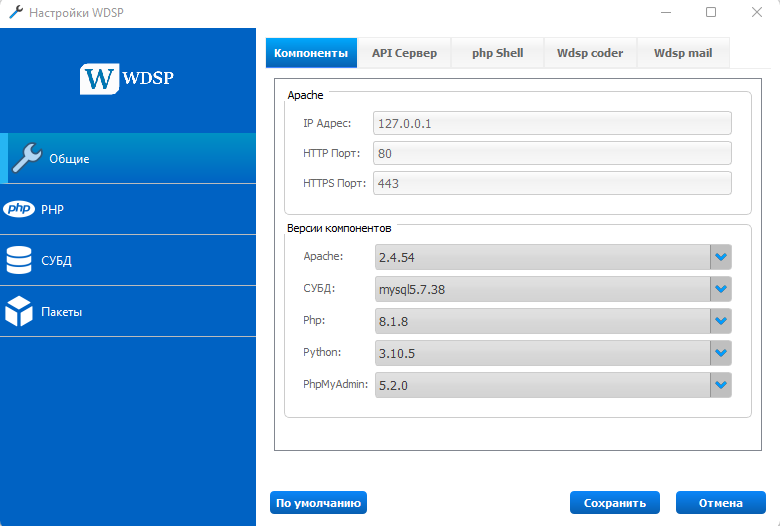Image resolution: width=780 pixels, height=526 pixels.
Task: Select the Php 8.1.8 combo box
Action: coord(553,321)
